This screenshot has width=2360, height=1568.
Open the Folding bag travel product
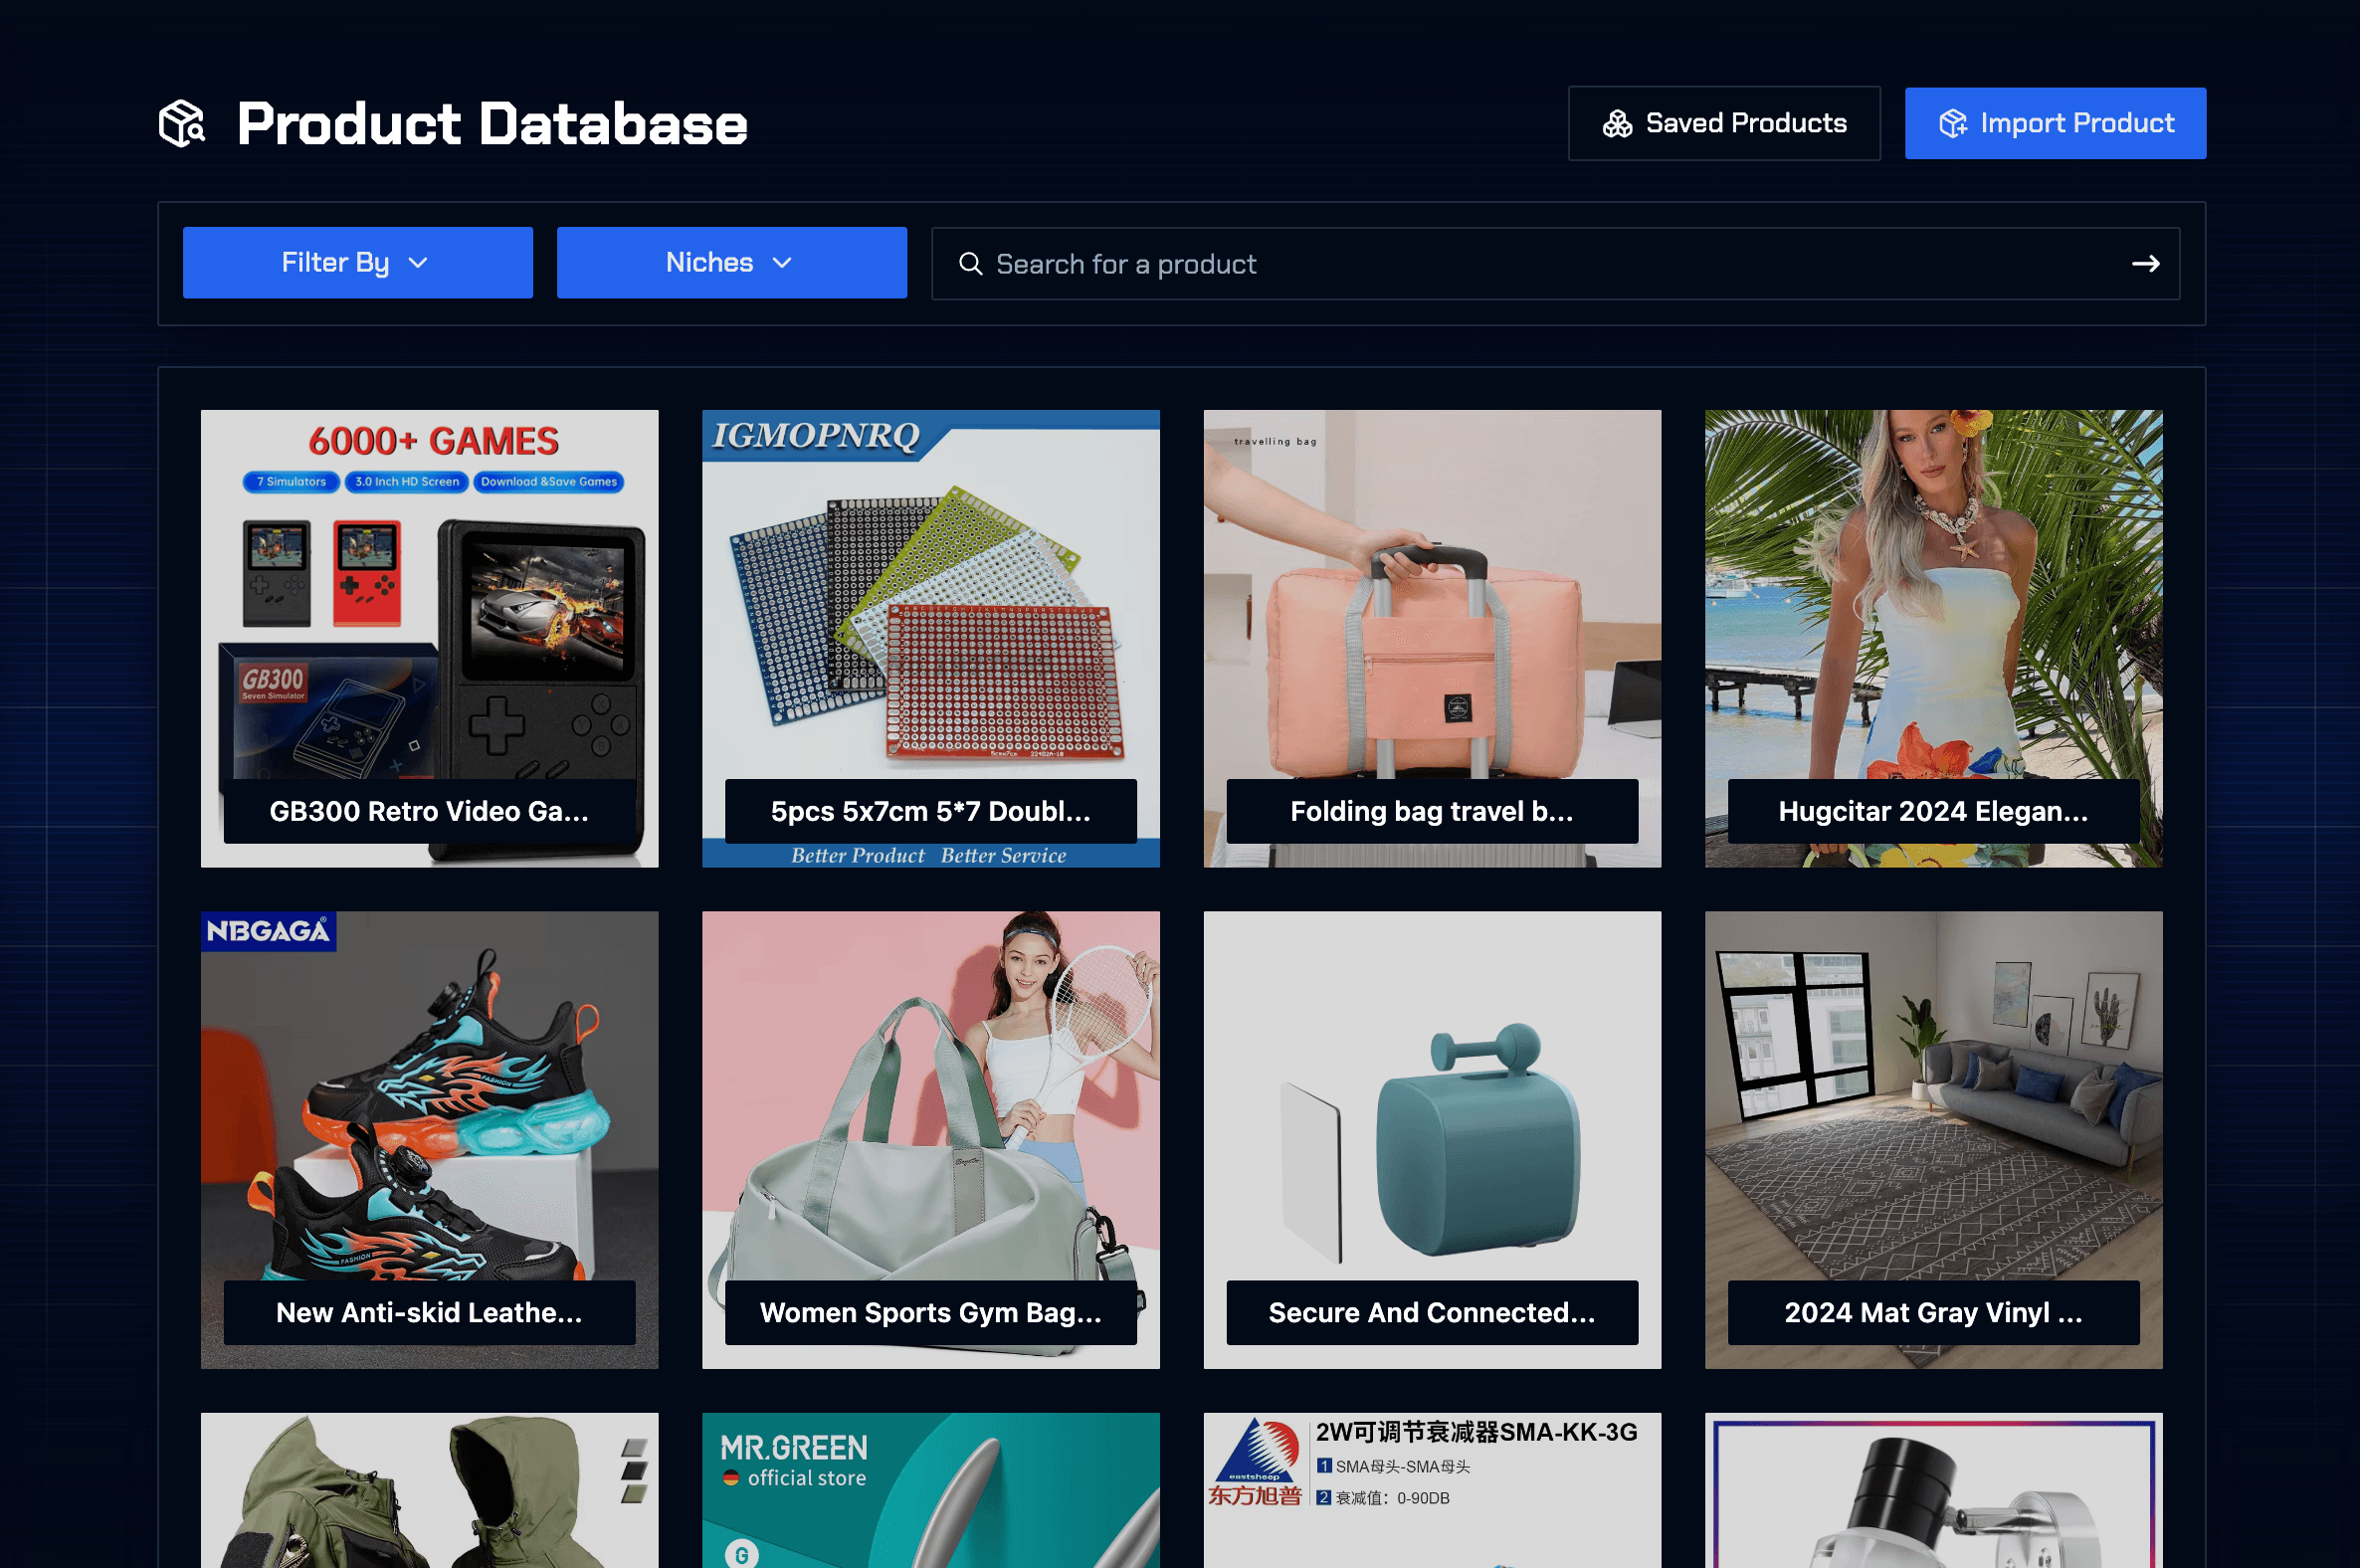tap(1432, 638)
